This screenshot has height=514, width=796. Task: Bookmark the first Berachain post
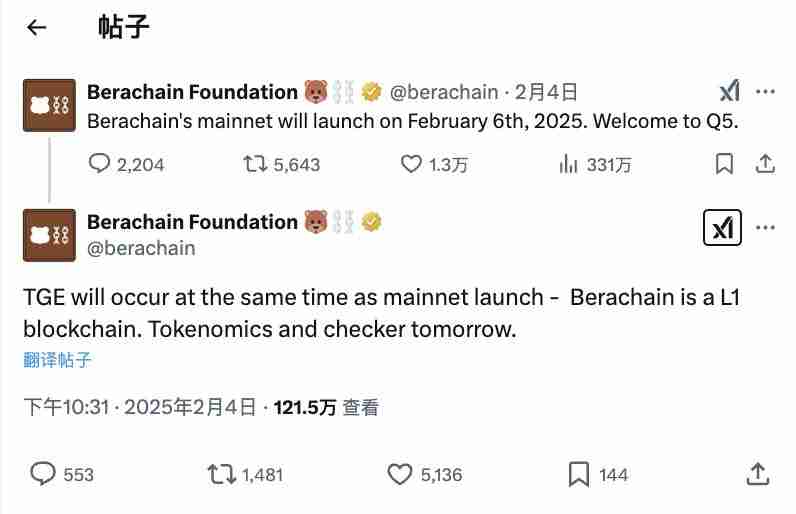click(x=725, y=164)
